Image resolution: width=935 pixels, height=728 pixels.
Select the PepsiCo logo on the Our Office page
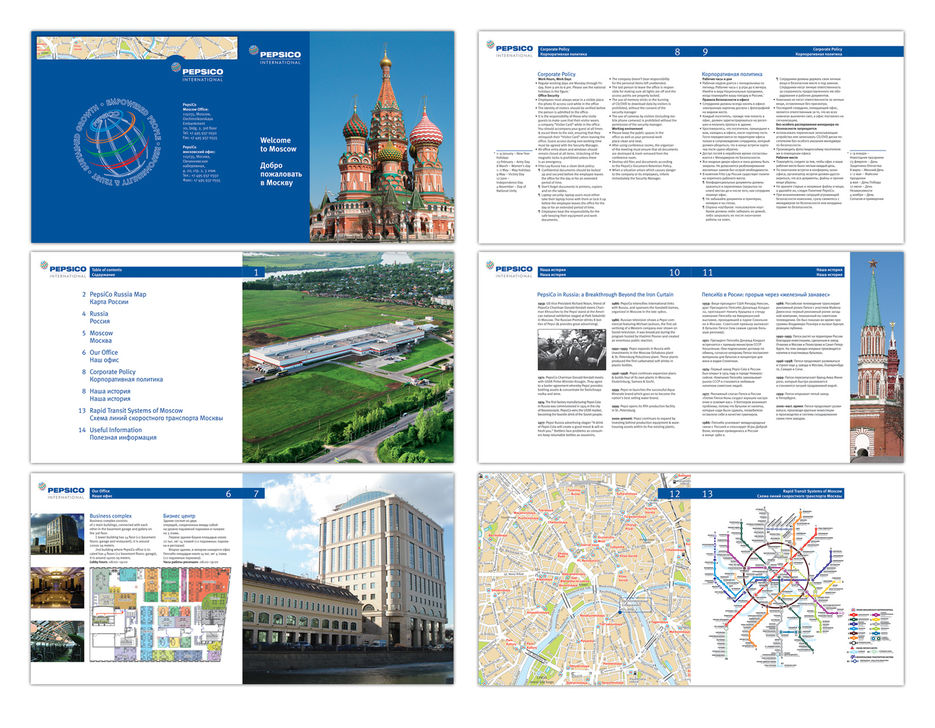point(61,491)
